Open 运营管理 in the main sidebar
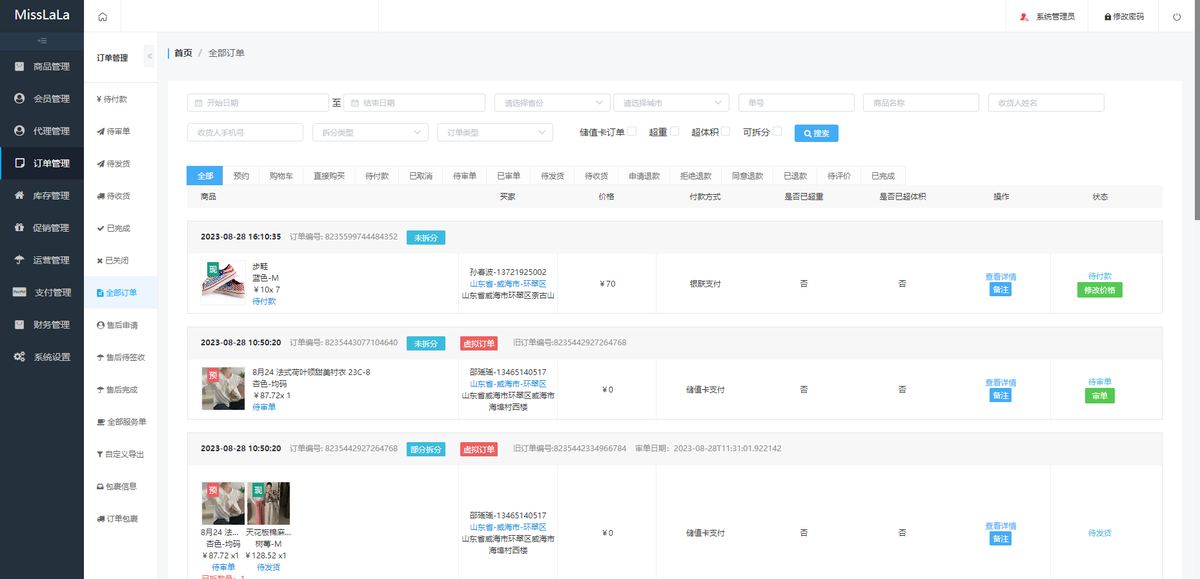1200x579 pixels. (42, 260)
